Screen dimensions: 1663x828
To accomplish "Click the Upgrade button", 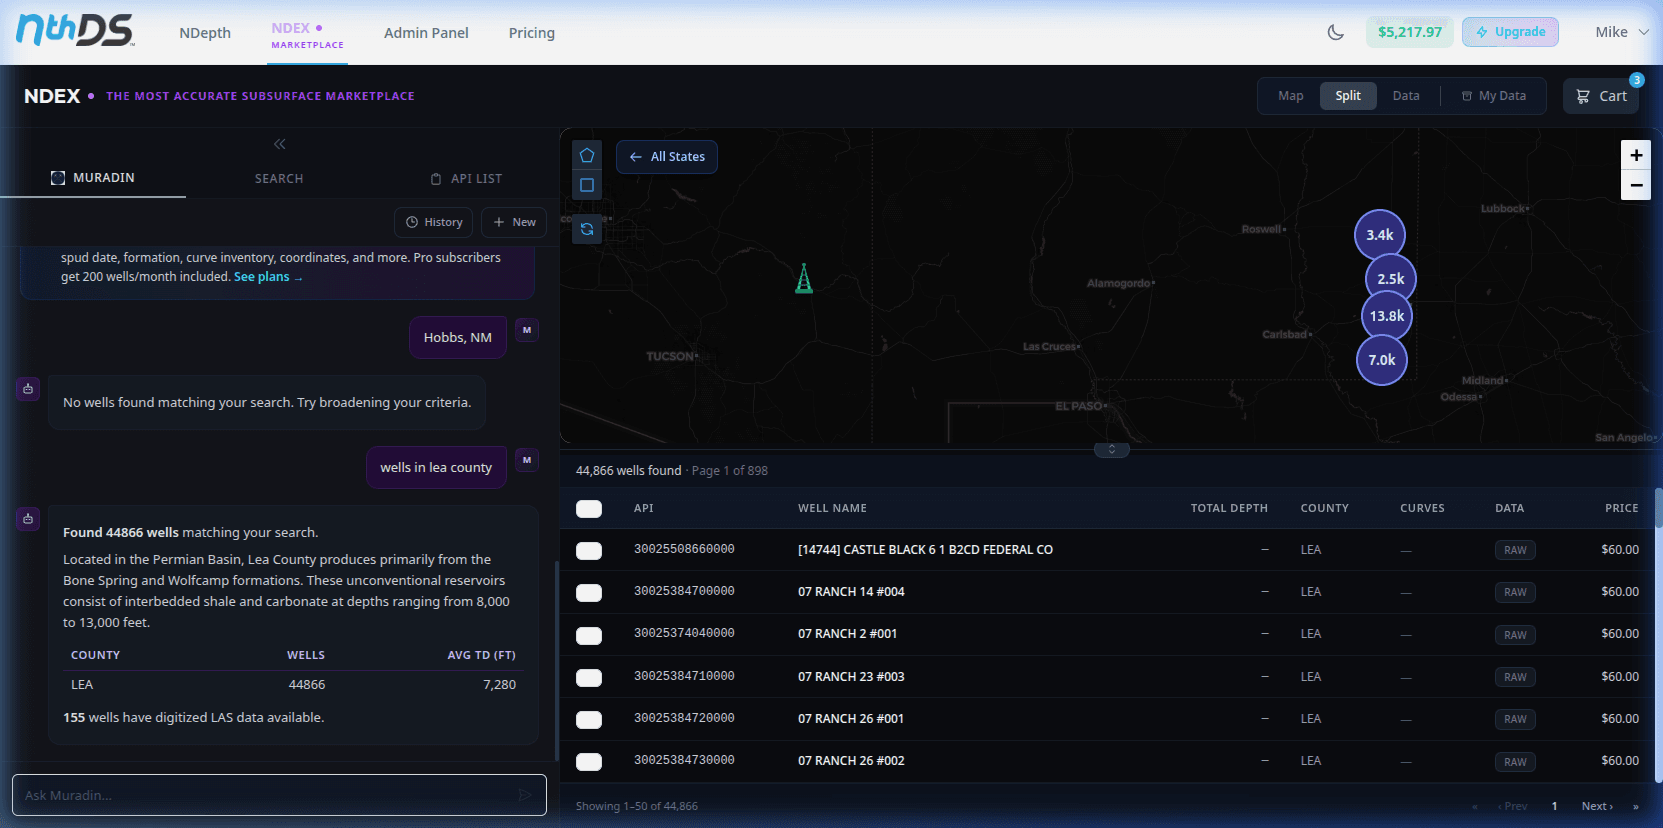I will click(x=1510, y=32).
